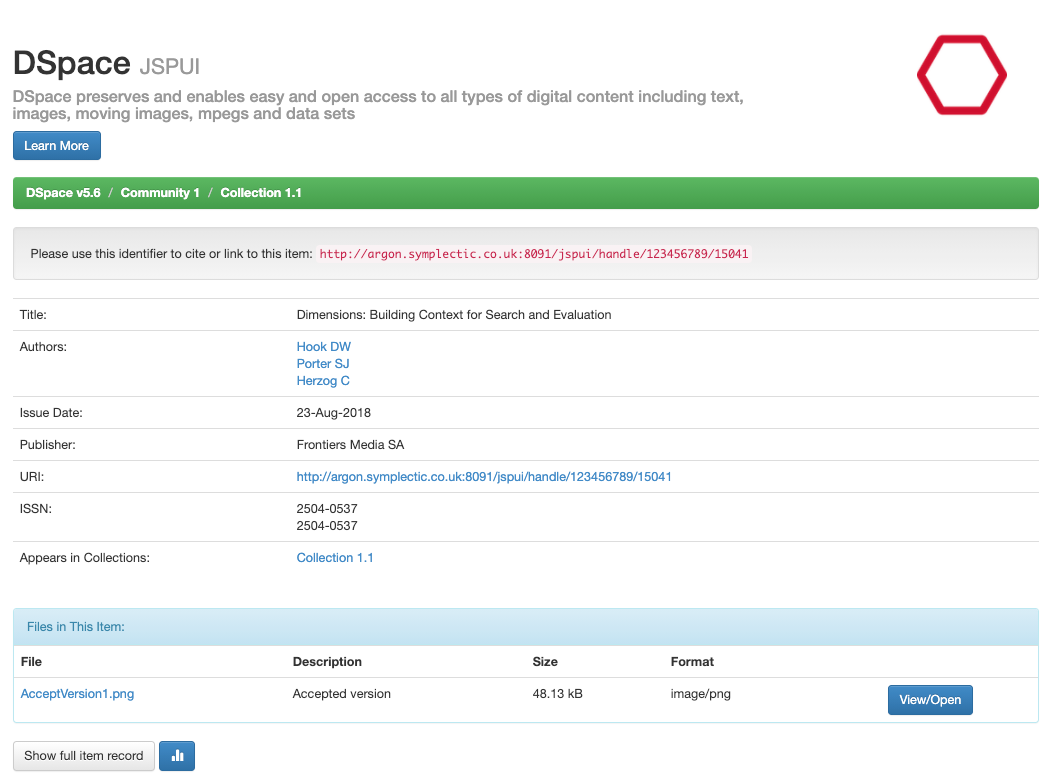
Task: Click the issue date 23-Aug-2018 value
Action: coord(333,413)
